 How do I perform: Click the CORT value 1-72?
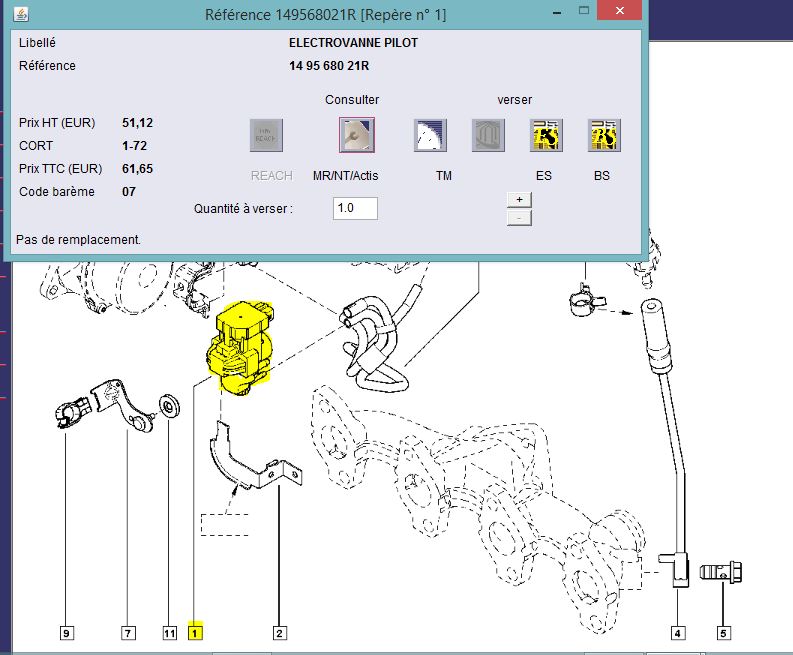135,146
